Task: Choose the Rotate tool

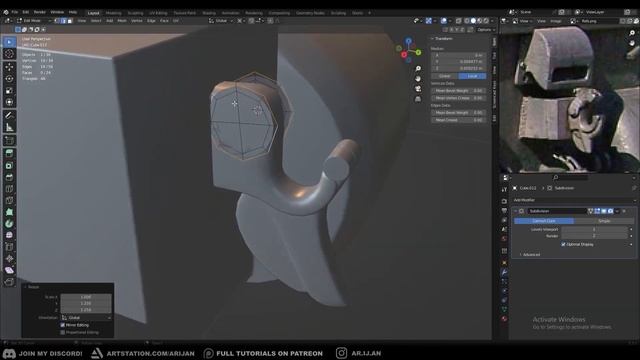Action: coord(9,79)
